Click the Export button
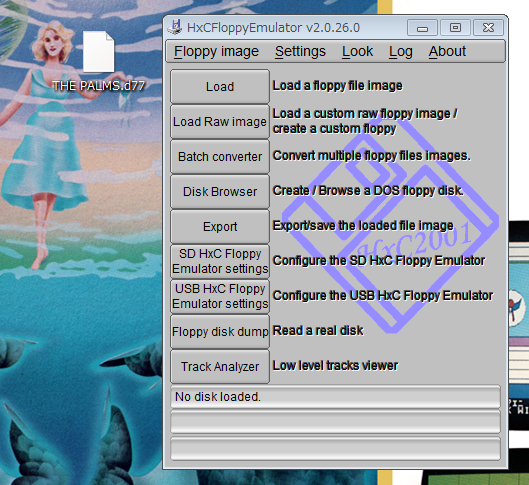This screenshot has height=485, width=529. point(220,227)
